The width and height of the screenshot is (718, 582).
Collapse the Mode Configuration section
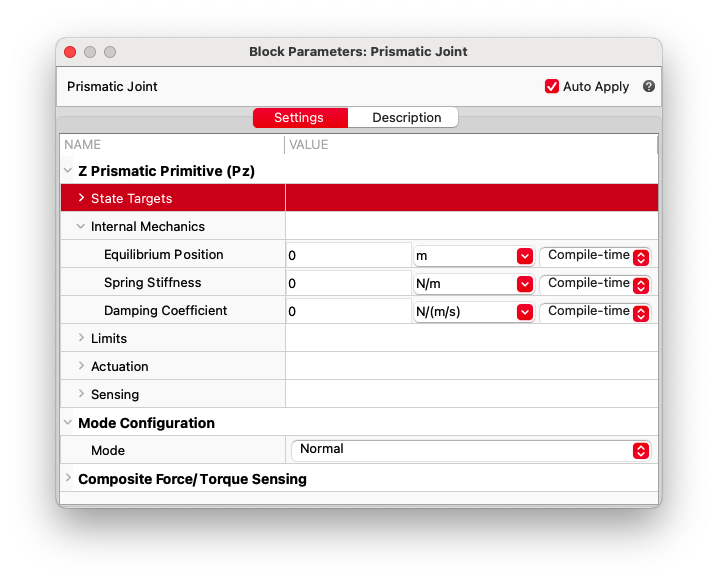click(68, 422)
